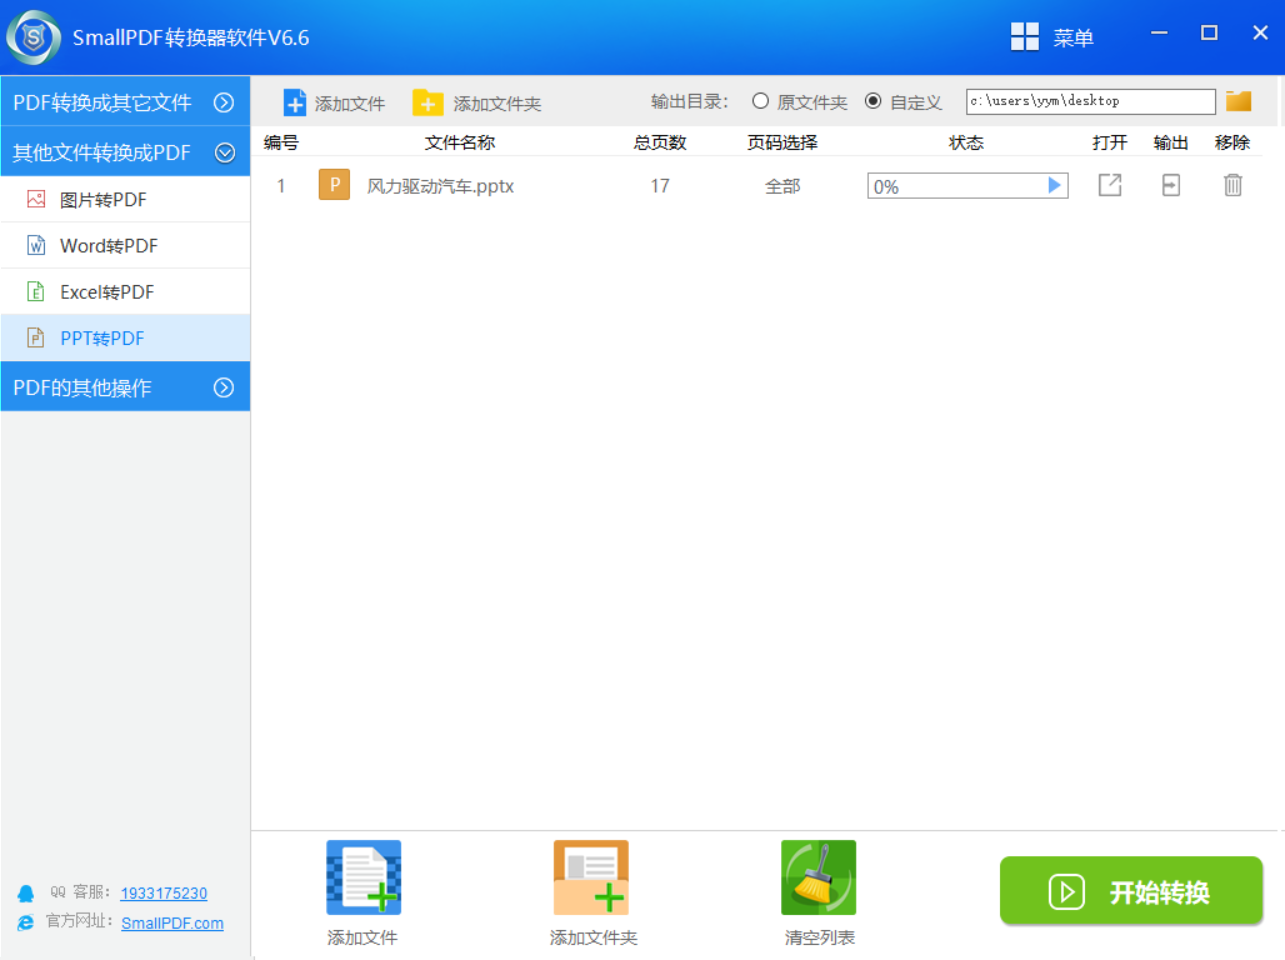Choose Word转PDF in the sidebar

(x=125, y=245)
